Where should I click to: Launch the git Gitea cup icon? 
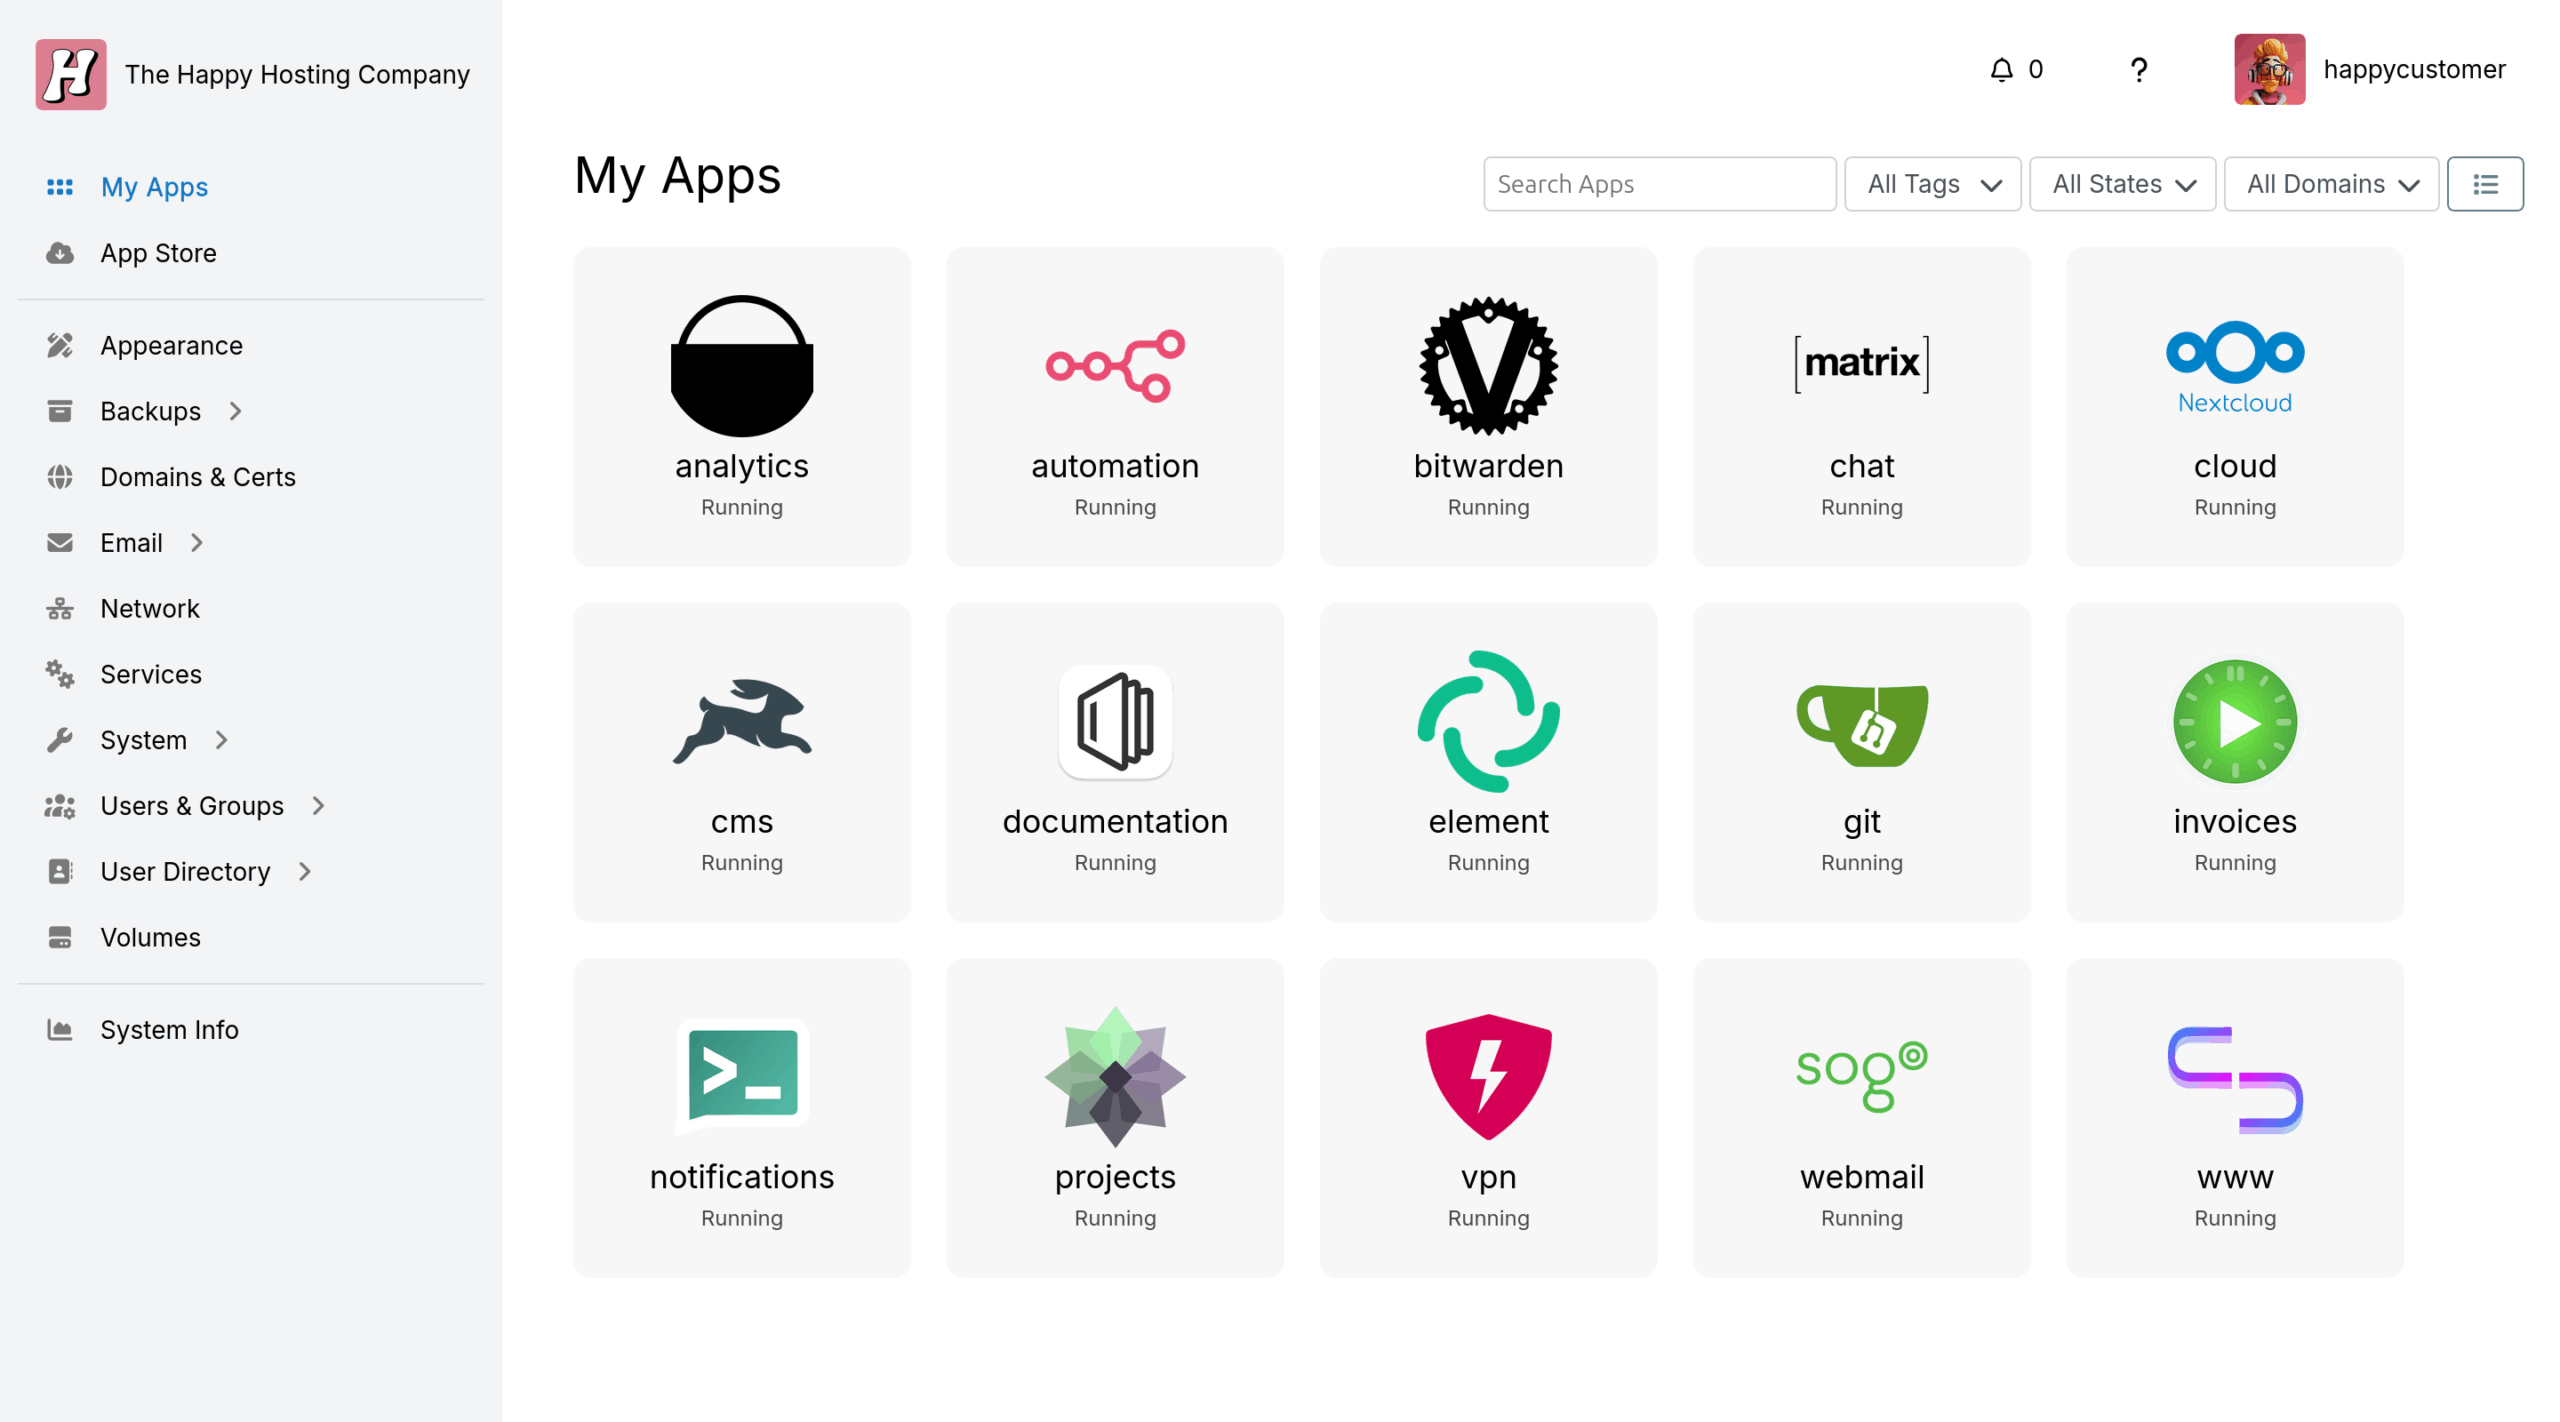pos(1860,724)
